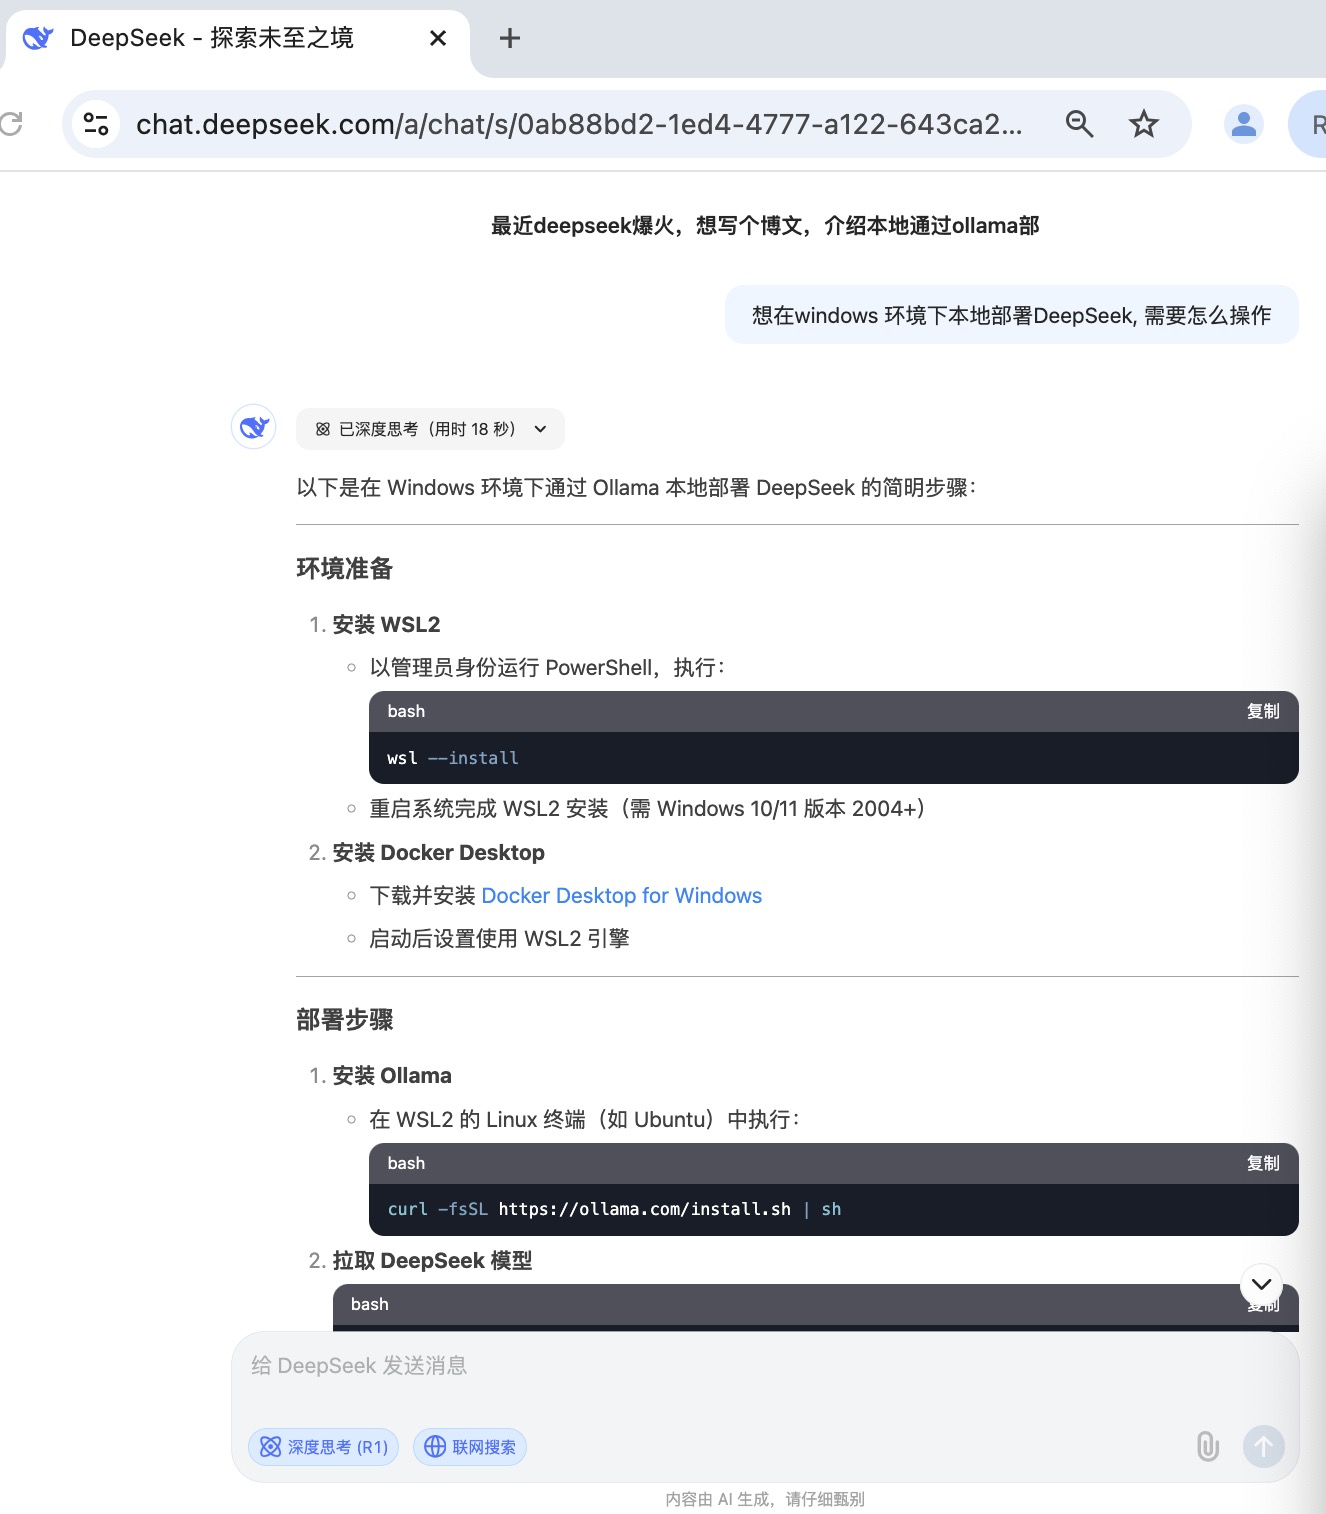Toggle 联网搜索 web search

click(x=470, y=1447)
